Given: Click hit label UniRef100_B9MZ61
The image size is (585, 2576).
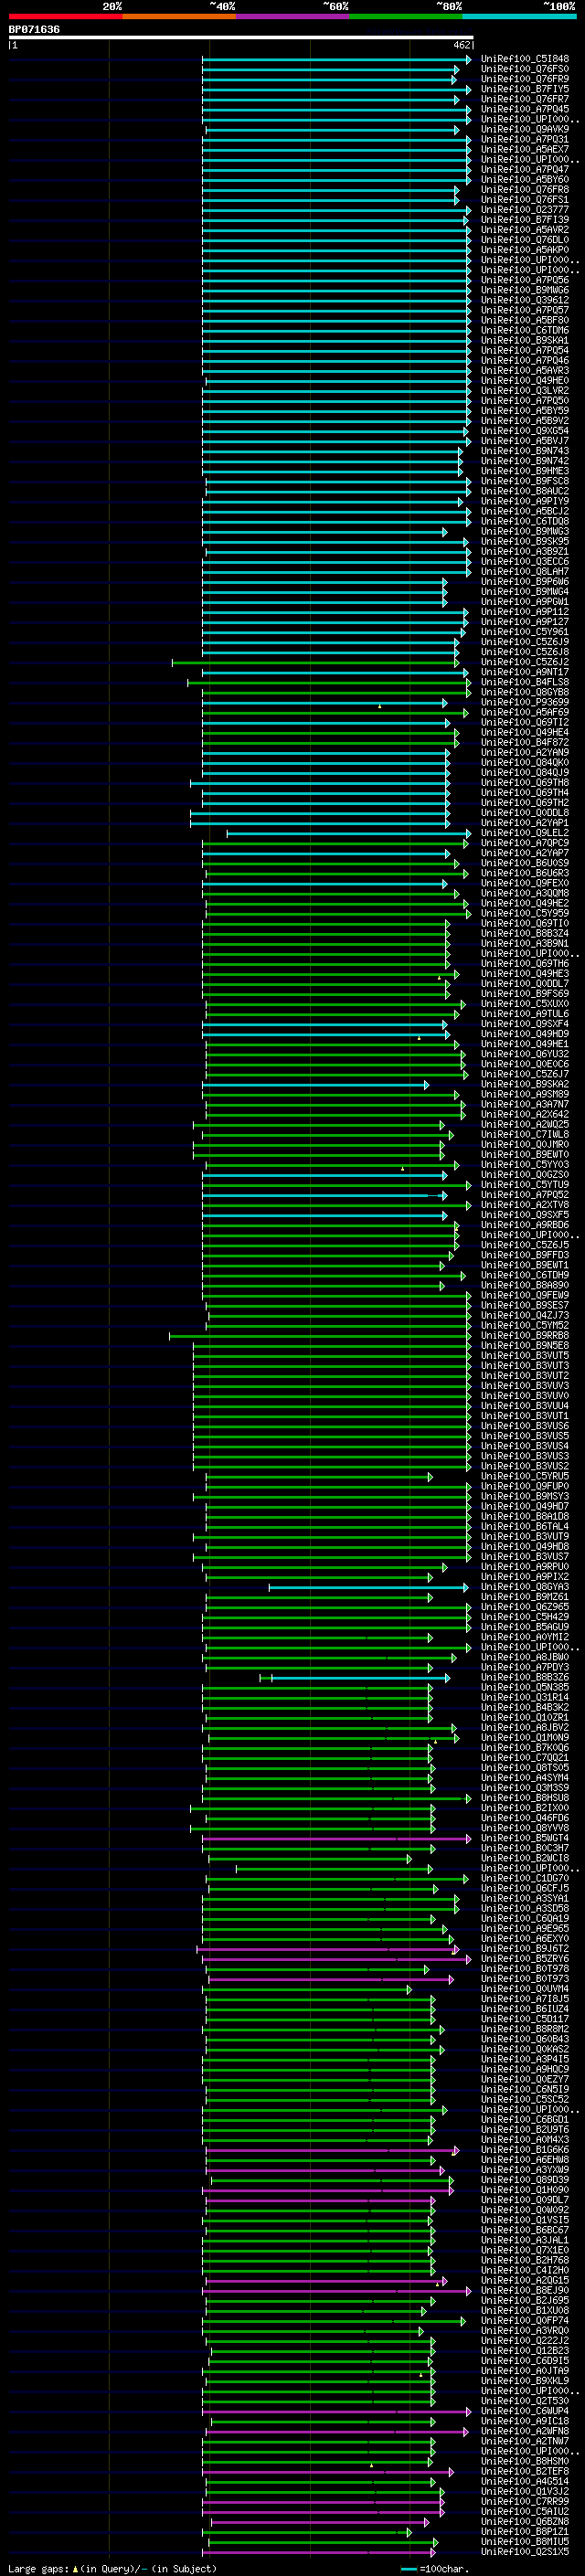Looking at the screenshot, I should [x=525, y=1597].
